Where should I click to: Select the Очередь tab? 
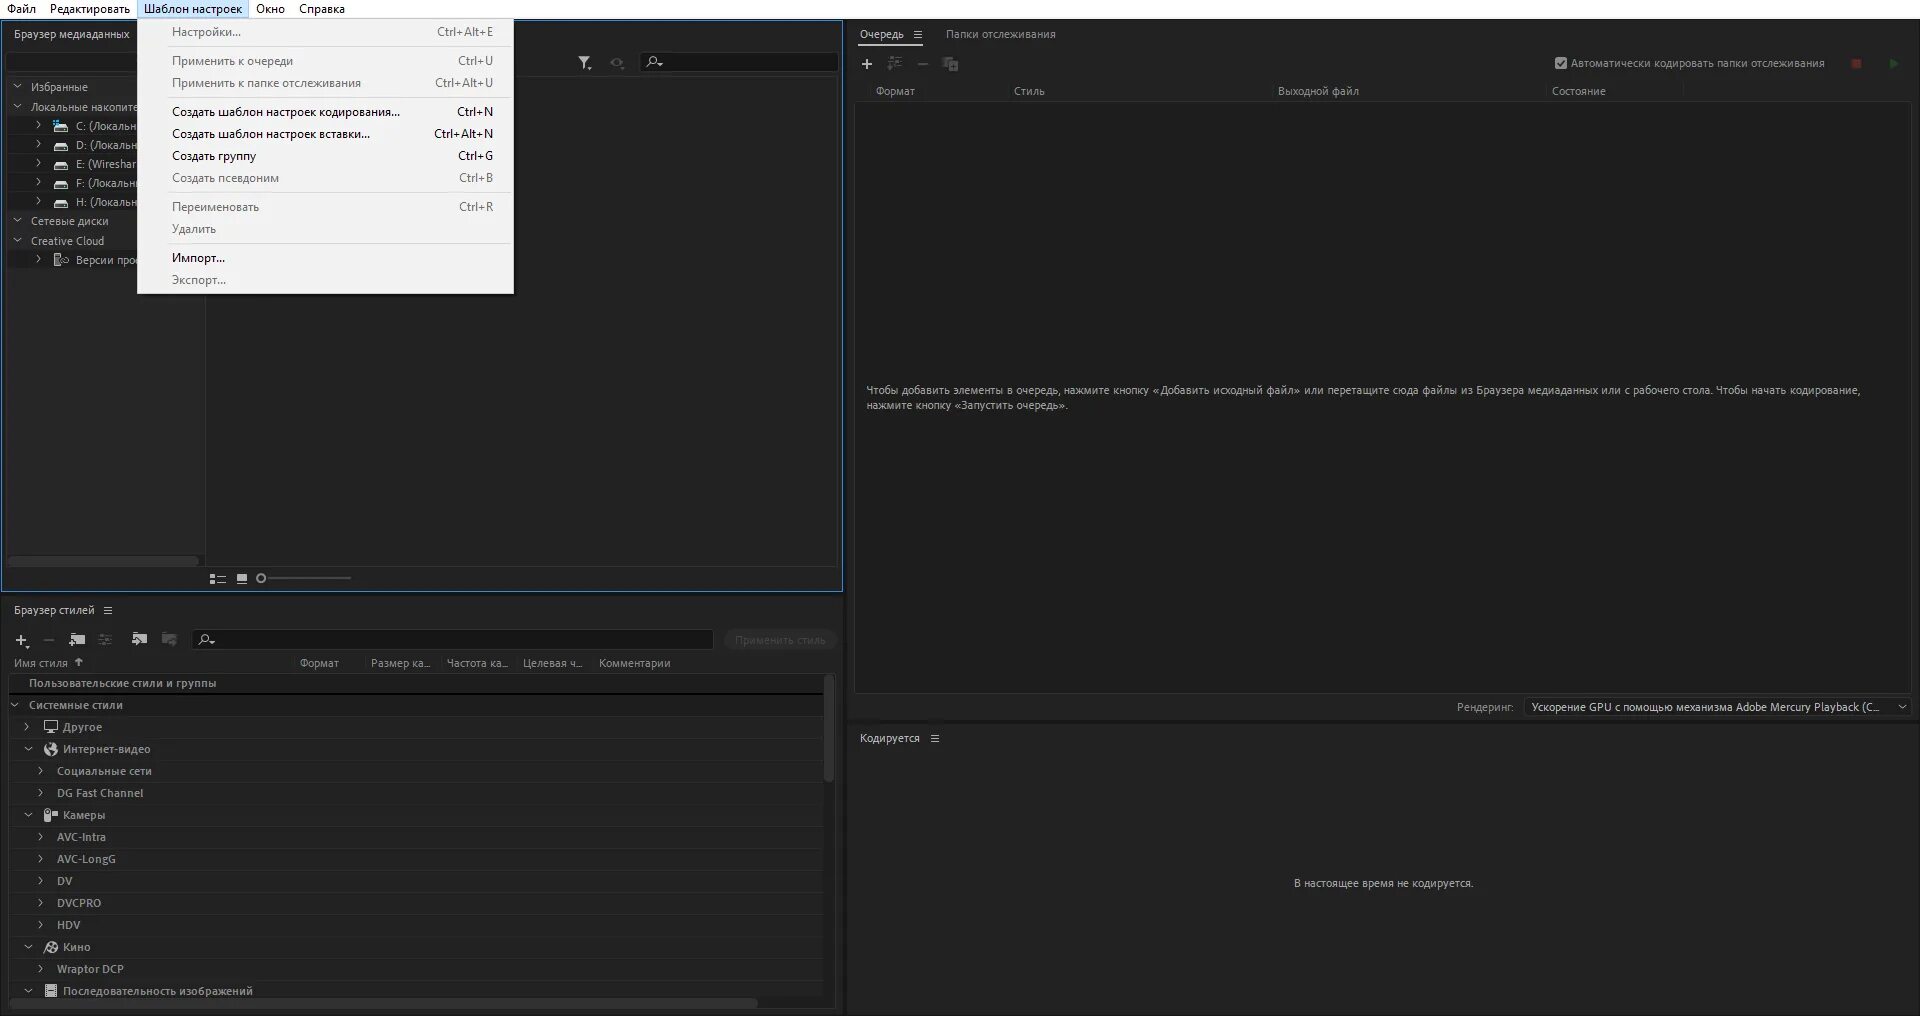tap(882, 35)
